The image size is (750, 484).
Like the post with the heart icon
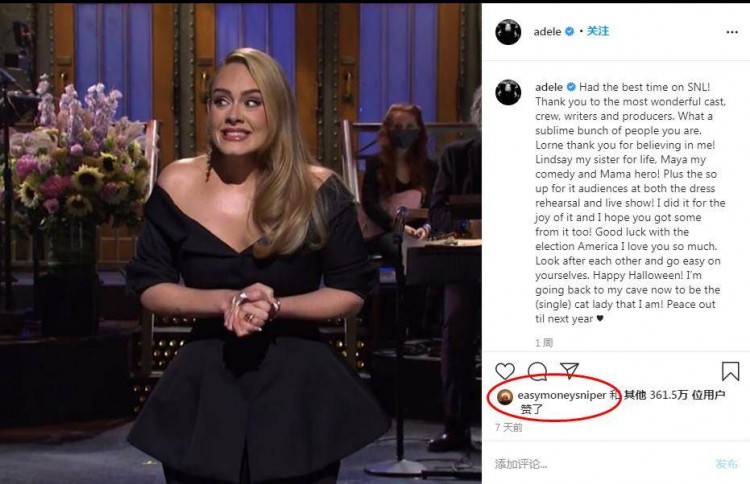(x=505, y=371)
